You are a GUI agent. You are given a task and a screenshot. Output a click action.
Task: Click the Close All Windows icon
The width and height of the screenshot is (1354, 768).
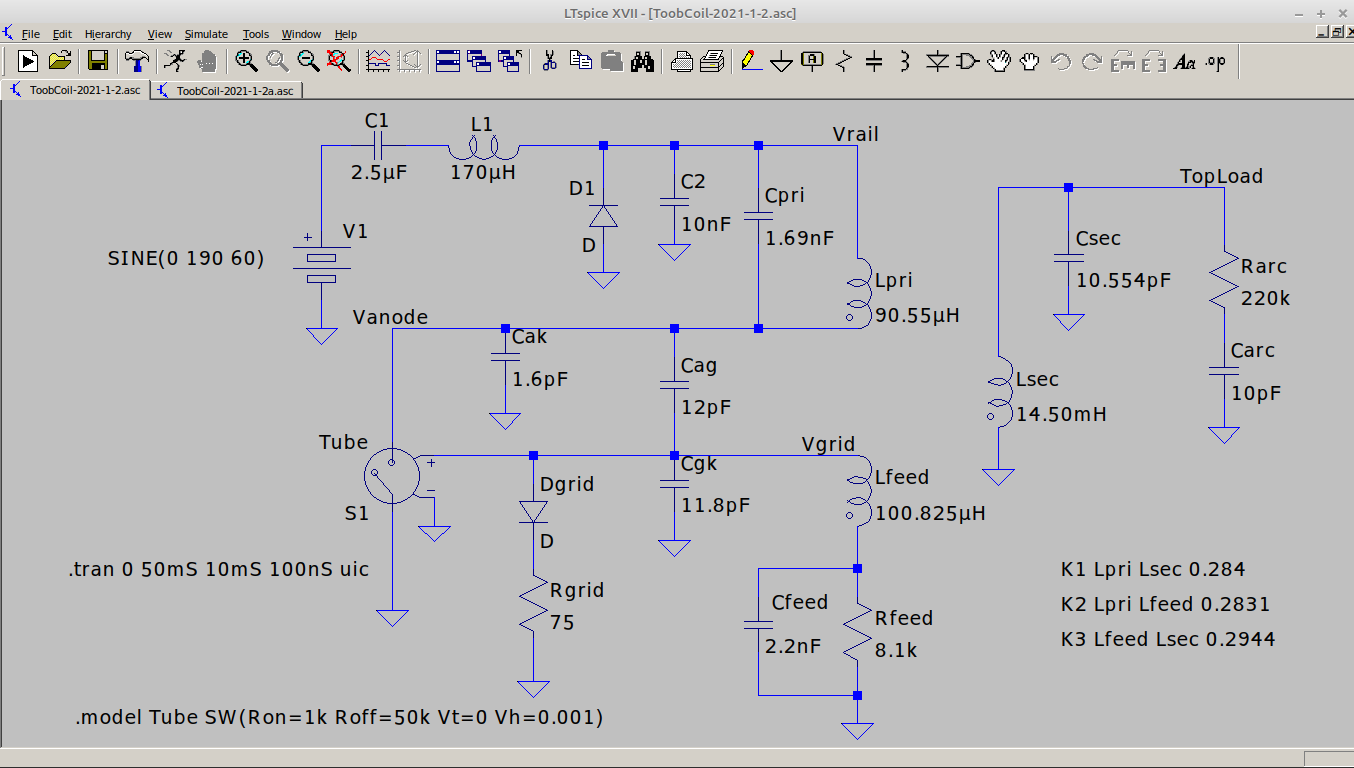click(510, 61)
